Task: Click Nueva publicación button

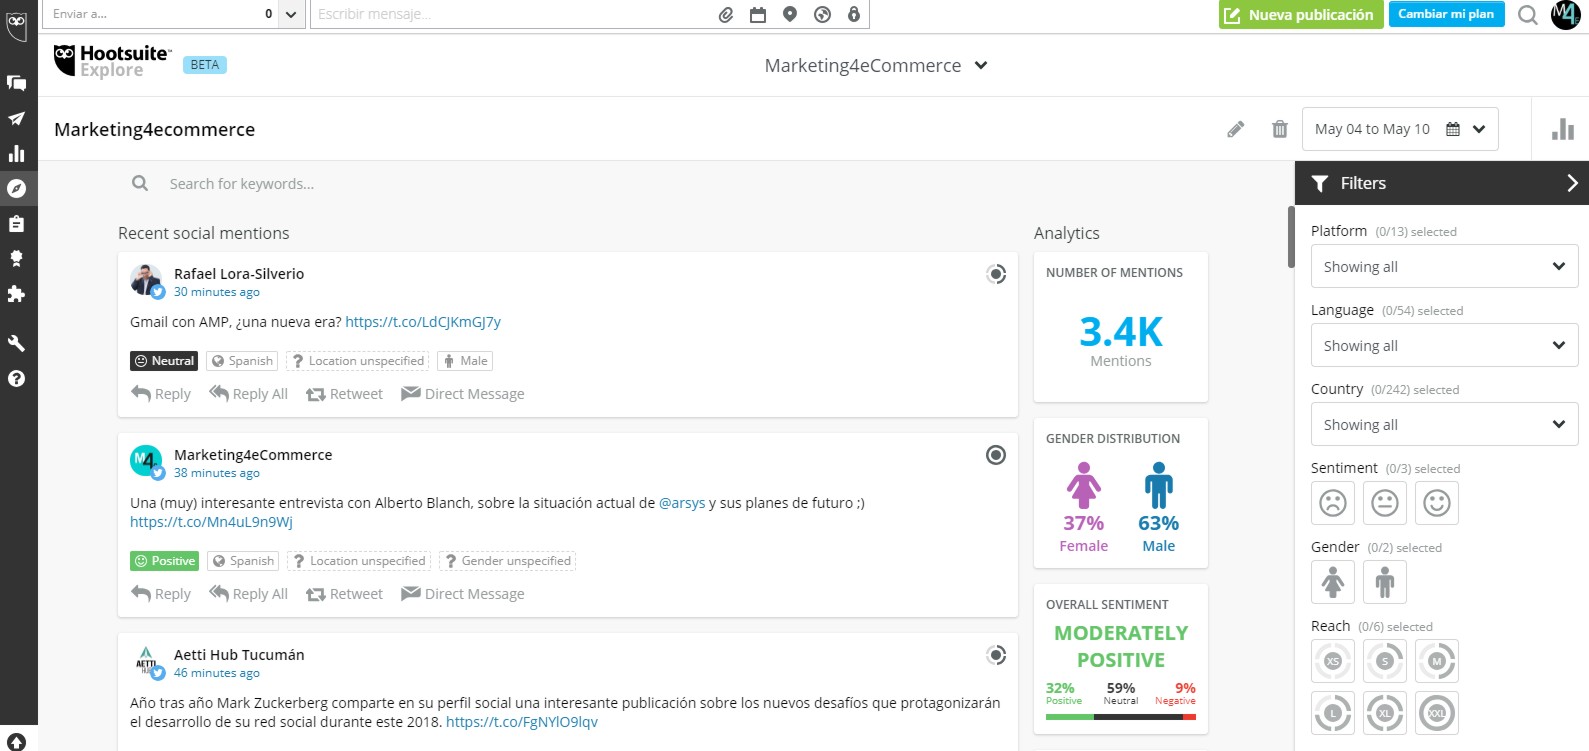Action: (x=1301, y=15)
